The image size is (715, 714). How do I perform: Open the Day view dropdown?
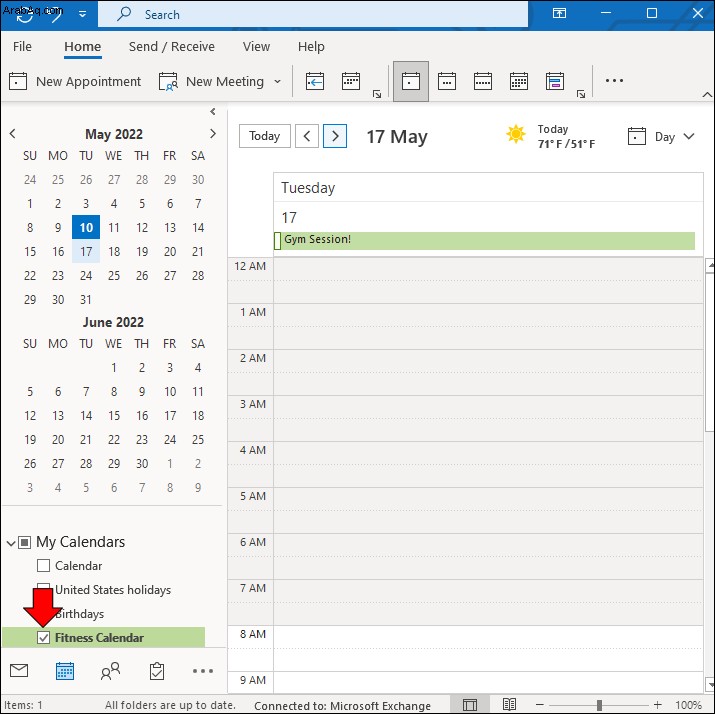[x=661, y=136]
